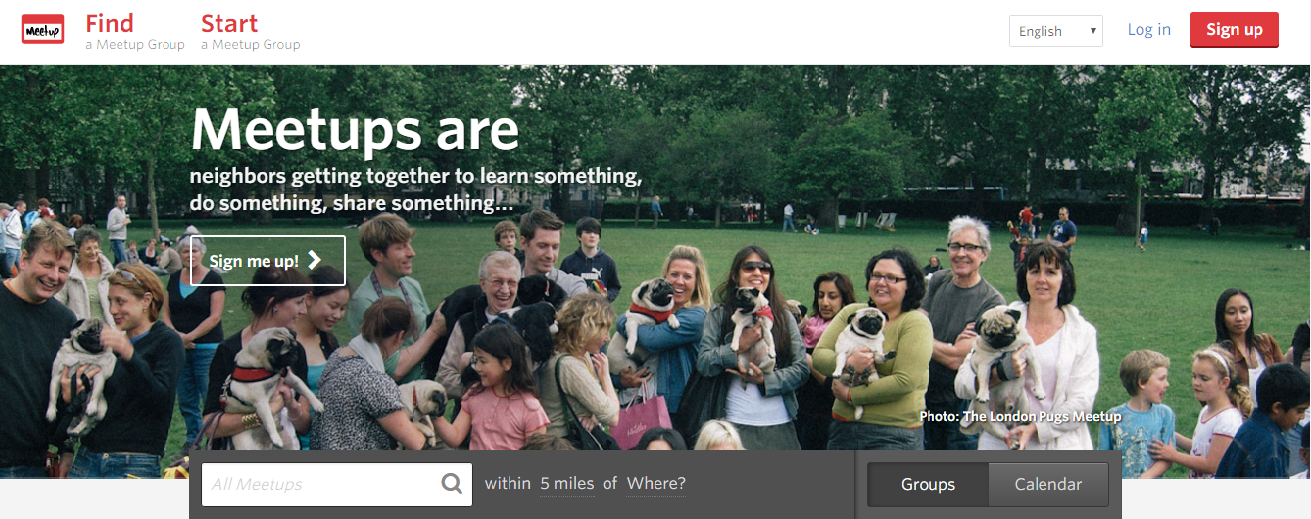The height and width of the screenshot is (519, 1311).
Task: Click the 'a Meetup Group' text under Start
Action: [x=250, y=44]
